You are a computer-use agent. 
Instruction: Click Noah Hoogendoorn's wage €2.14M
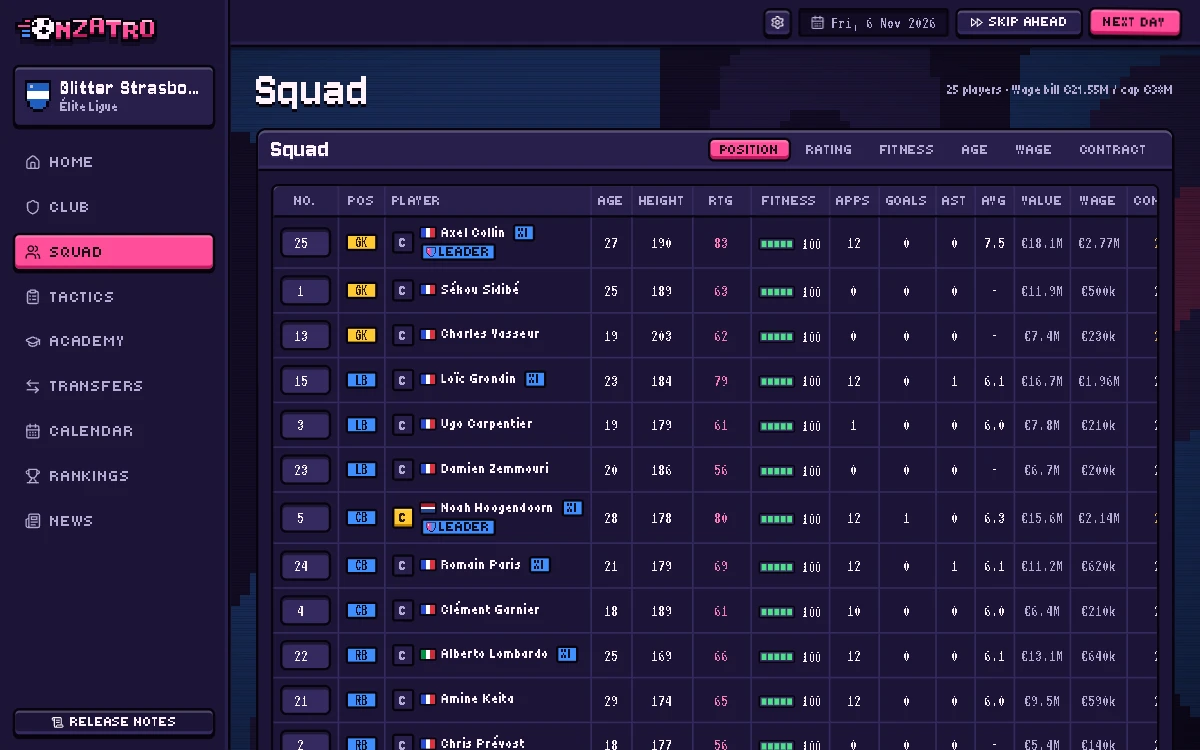1098,518
